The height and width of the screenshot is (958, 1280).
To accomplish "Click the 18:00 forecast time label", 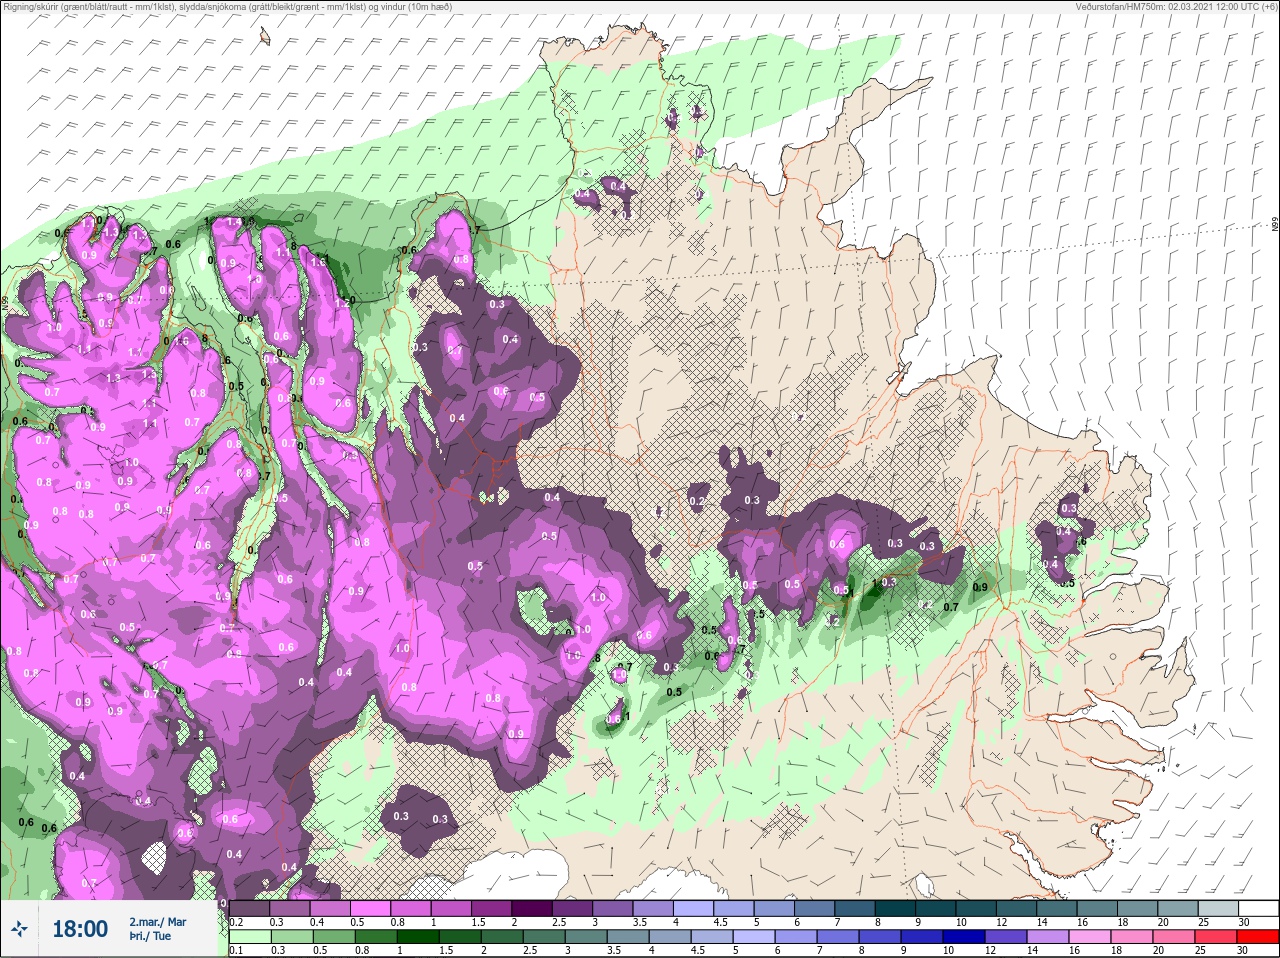I will pyautogui.click(x=80, y=929).
